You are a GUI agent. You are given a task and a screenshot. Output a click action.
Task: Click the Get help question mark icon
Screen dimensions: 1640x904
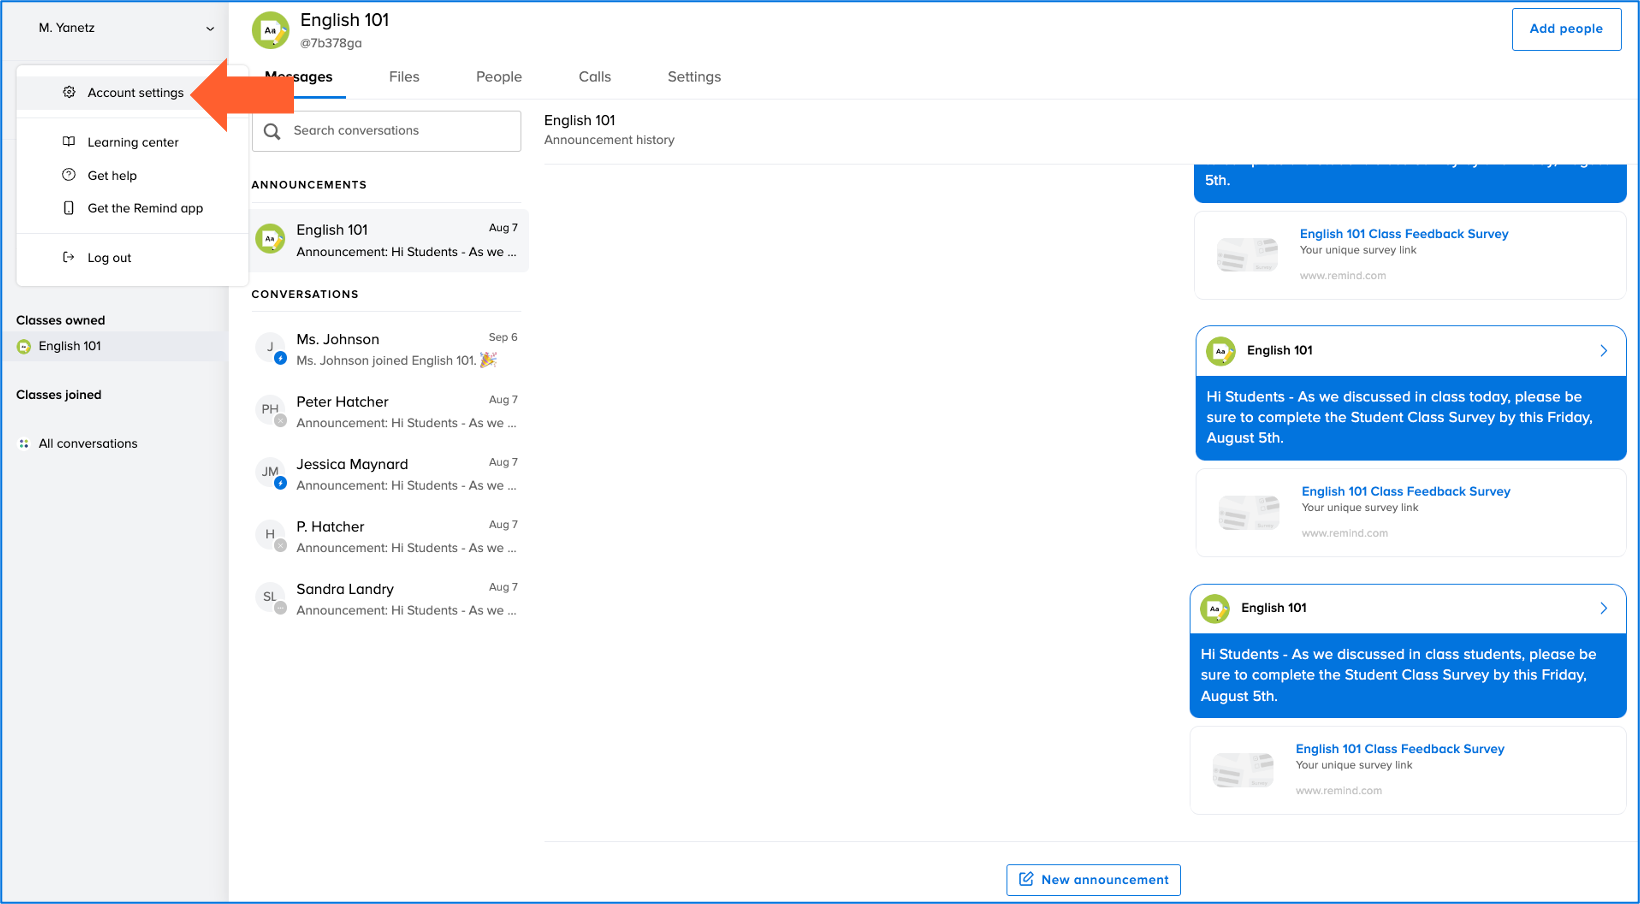coord(69,175)
